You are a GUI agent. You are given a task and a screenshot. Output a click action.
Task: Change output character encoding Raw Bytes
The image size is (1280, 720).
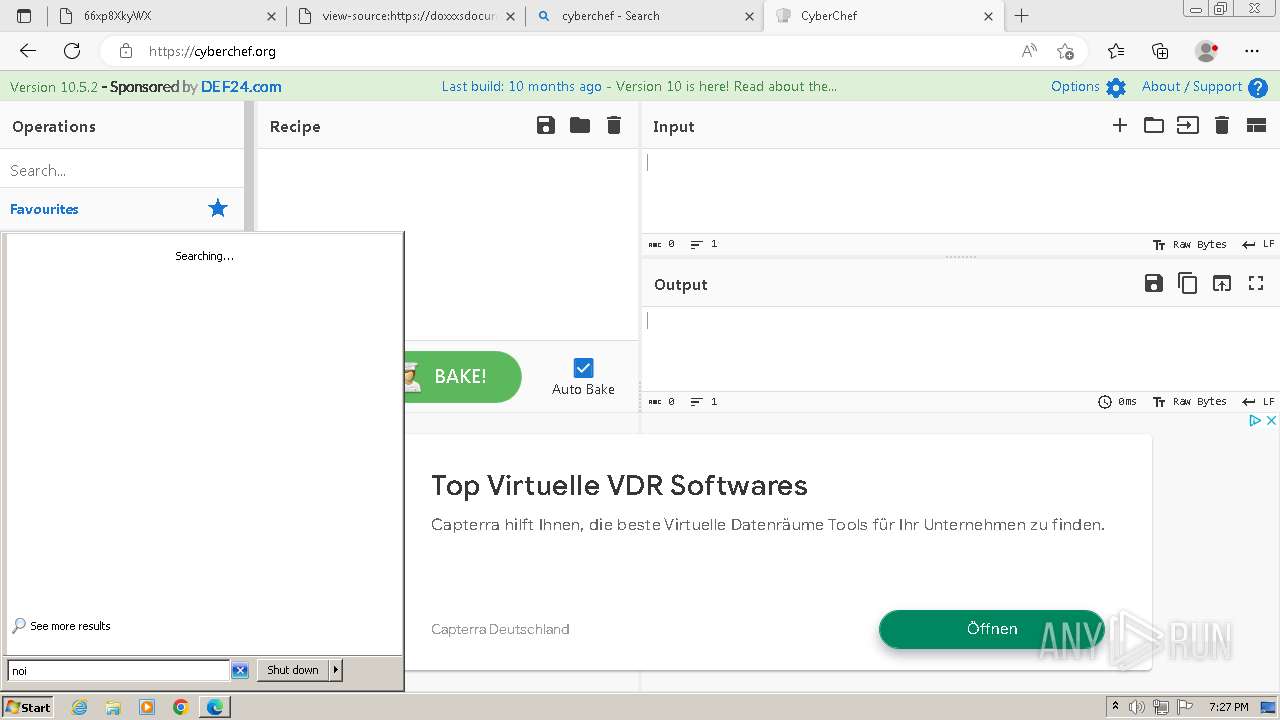pos(1189,401)
